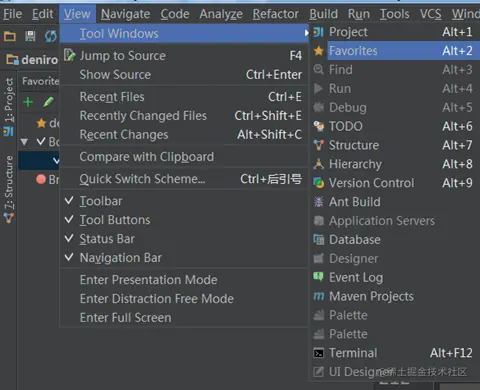
Task: Click the red breakpoint circle icon in Favorites
Action: [x=41, y=179]
